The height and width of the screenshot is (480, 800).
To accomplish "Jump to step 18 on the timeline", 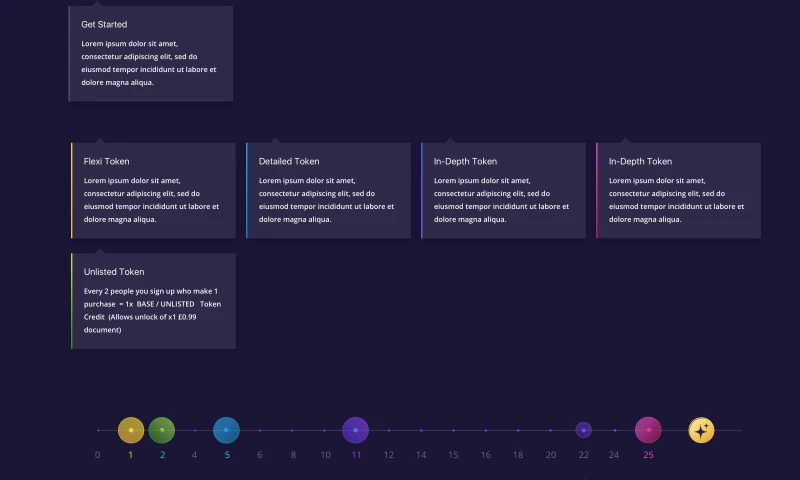I will 518,430.
